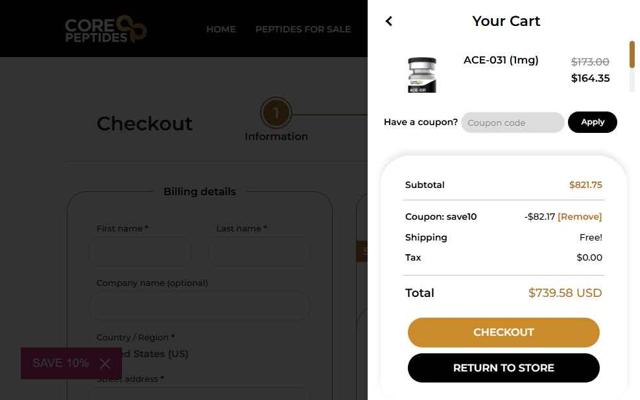
Task: Click the back arrow in cart panel
Action: click(389, 21)
